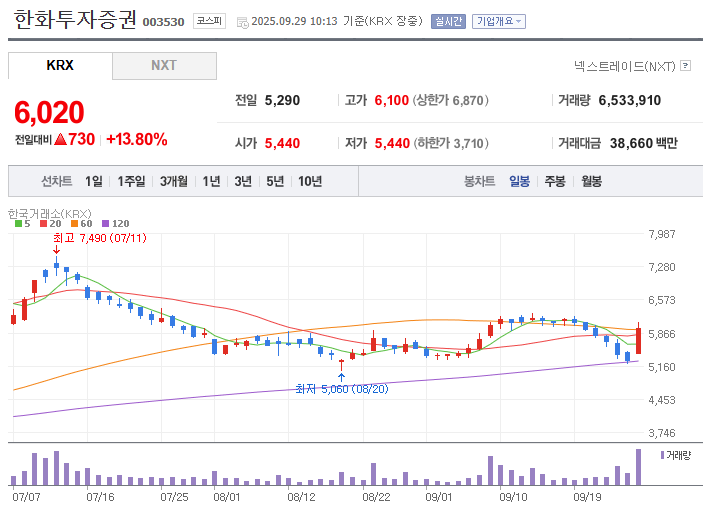The image size is (703, 512).
Task: Switch to the KRX tab
Action: tap(60, 65)
